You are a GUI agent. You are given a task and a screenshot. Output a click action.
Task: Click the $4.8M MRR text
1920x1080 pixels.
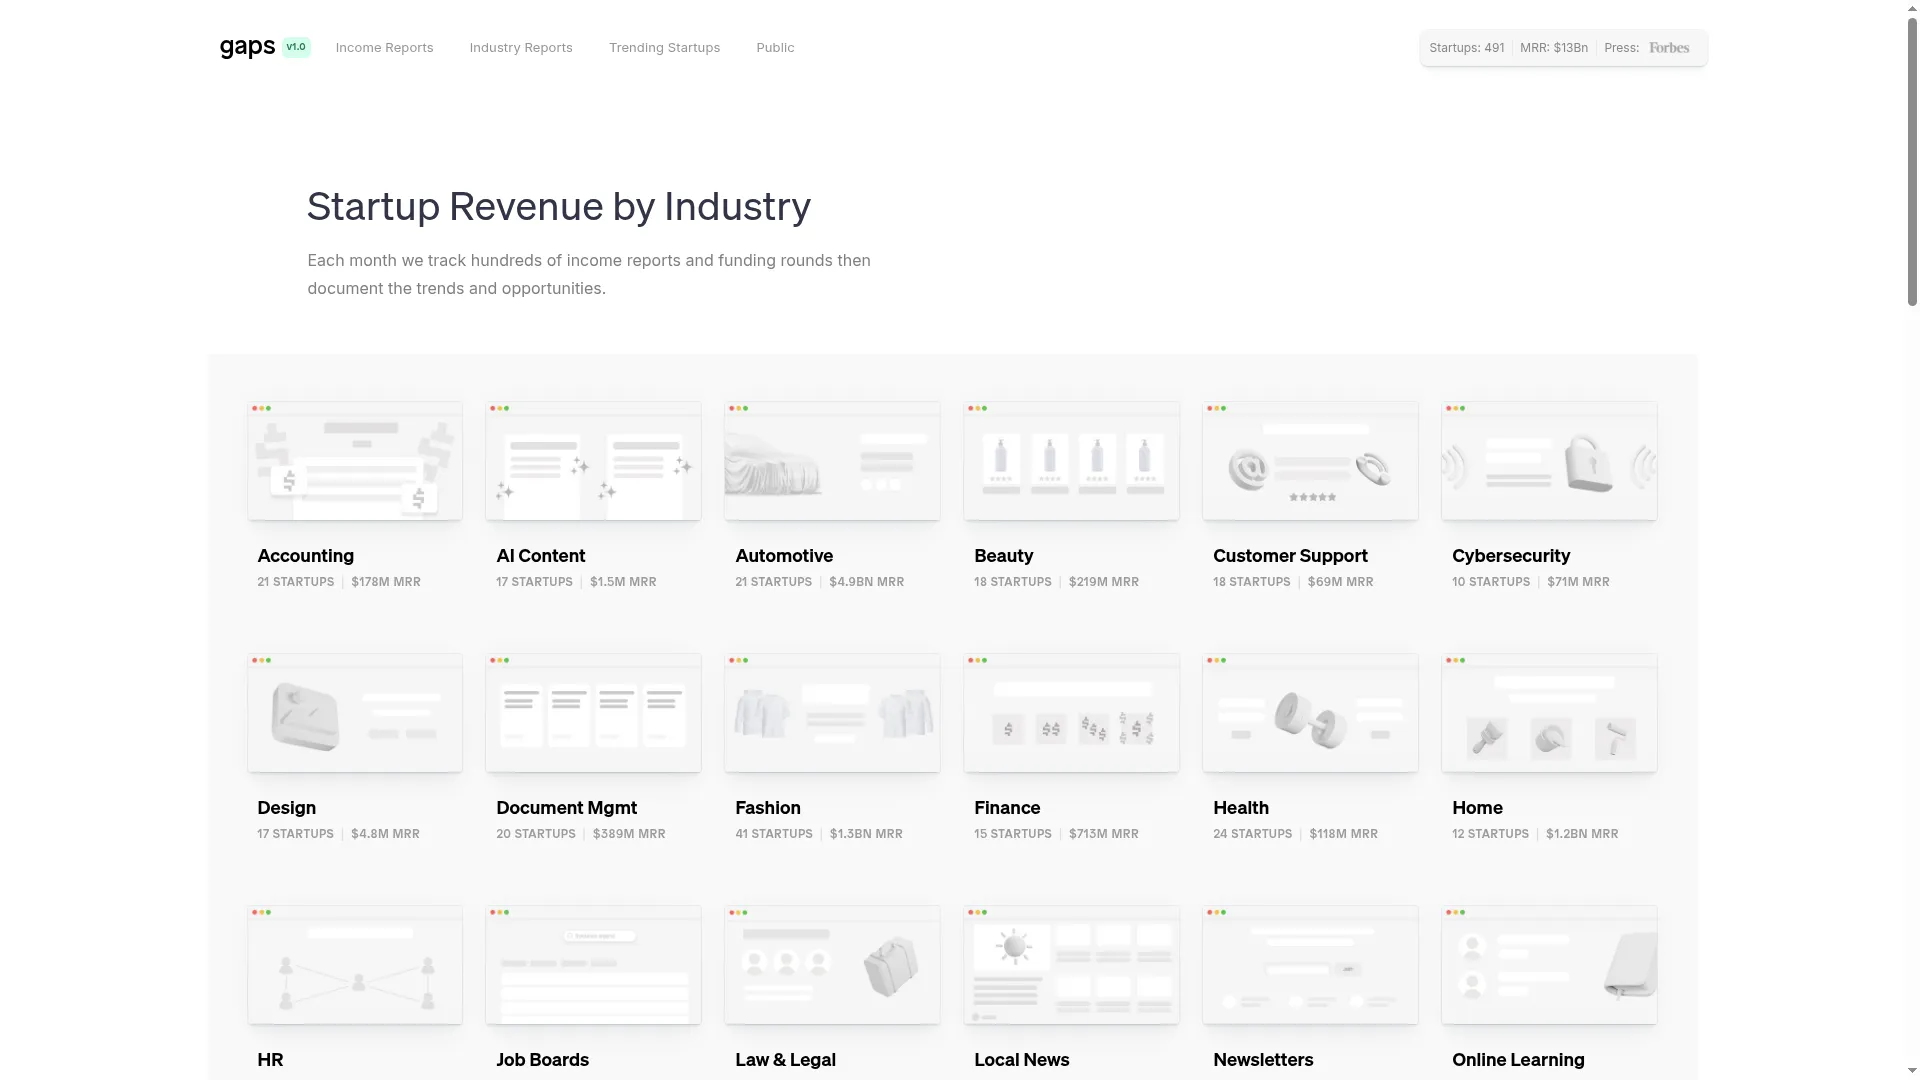[385, 834]
